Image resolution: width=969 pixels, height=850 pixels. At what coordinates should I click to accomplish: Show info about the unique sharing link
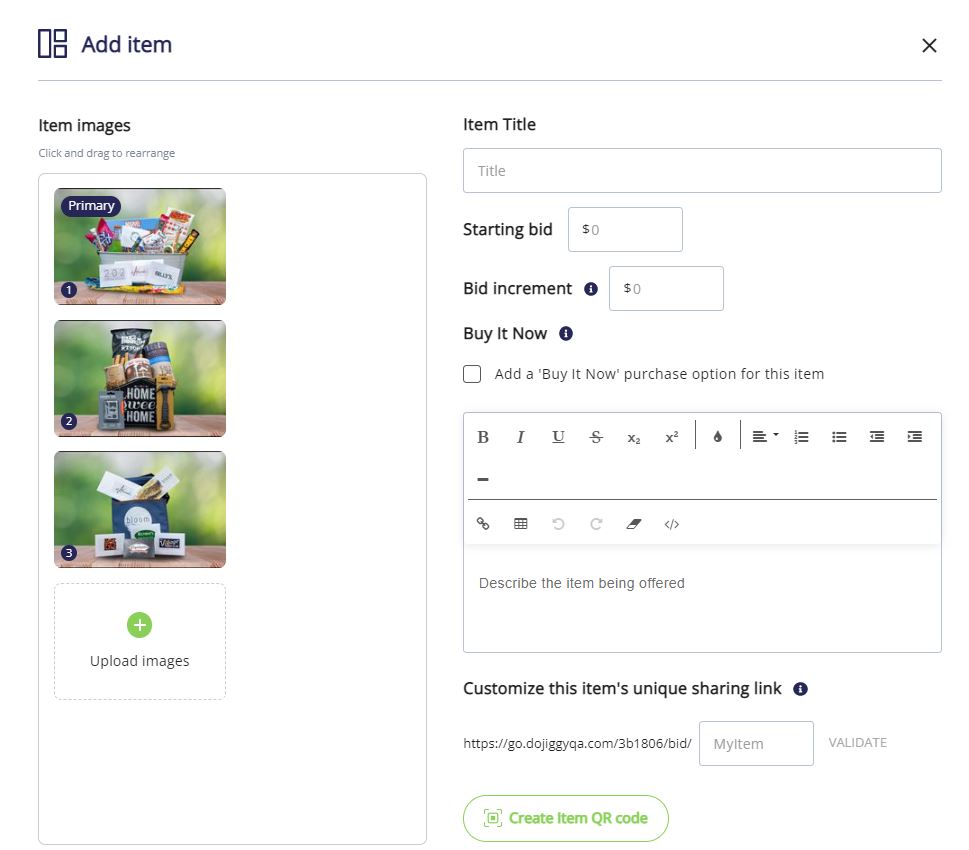coord(800,689)
